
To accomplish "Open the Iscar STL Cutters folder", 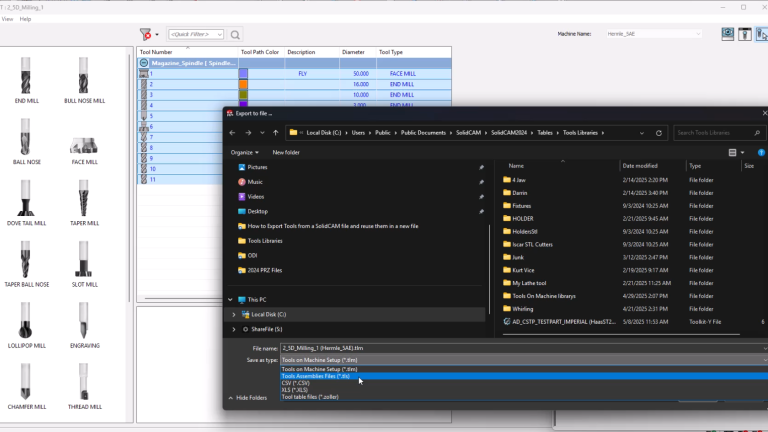I will pyautogui.click(x=532, y=244).
